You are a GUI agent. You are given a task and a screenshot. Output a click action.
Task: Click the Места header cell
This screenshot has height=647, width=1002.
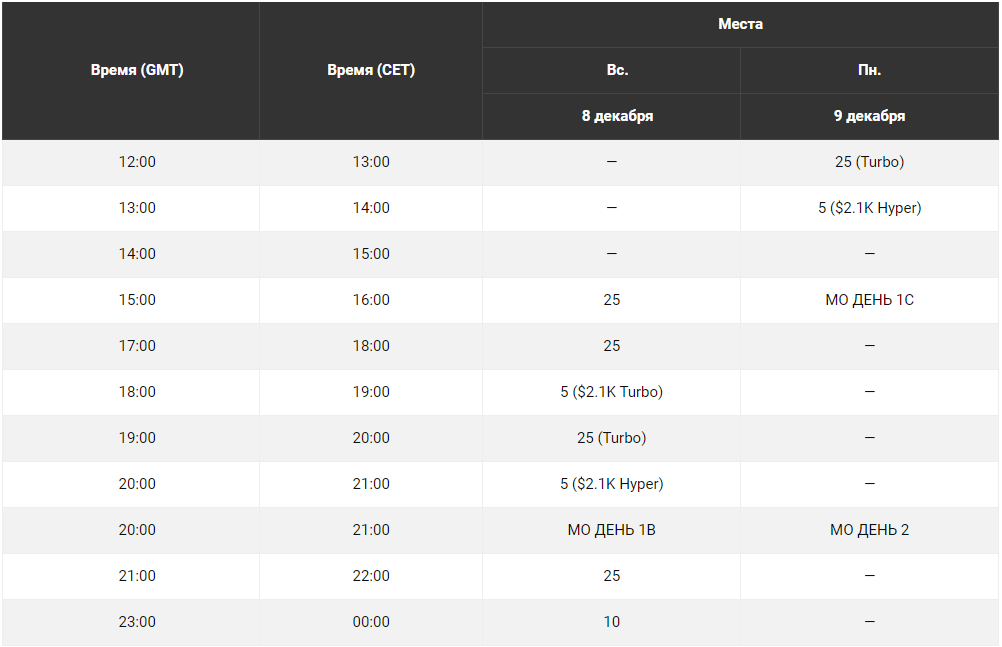(740, 24)
